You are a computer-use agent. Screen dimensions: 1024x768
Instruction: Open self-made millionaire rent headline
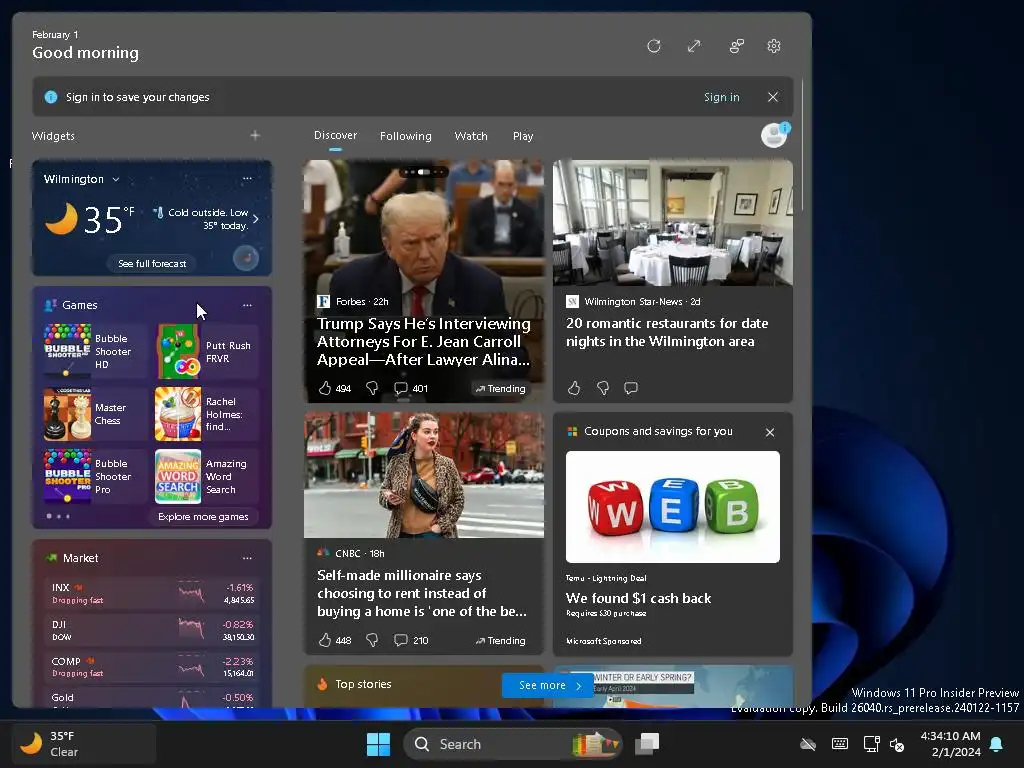422,594
